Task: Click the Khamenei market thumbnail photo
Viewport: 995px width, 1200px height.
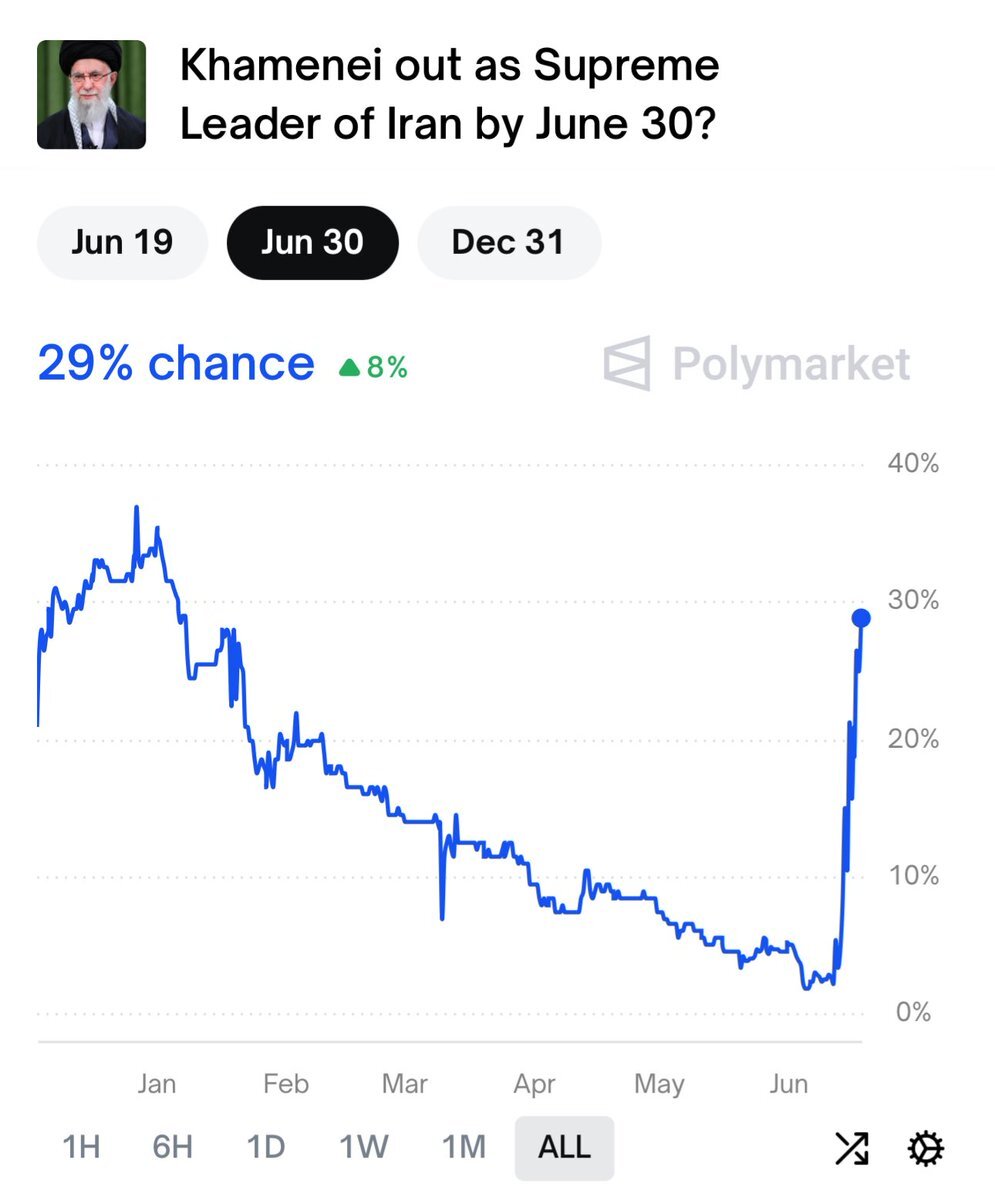Action: click(x=91, y=95)
